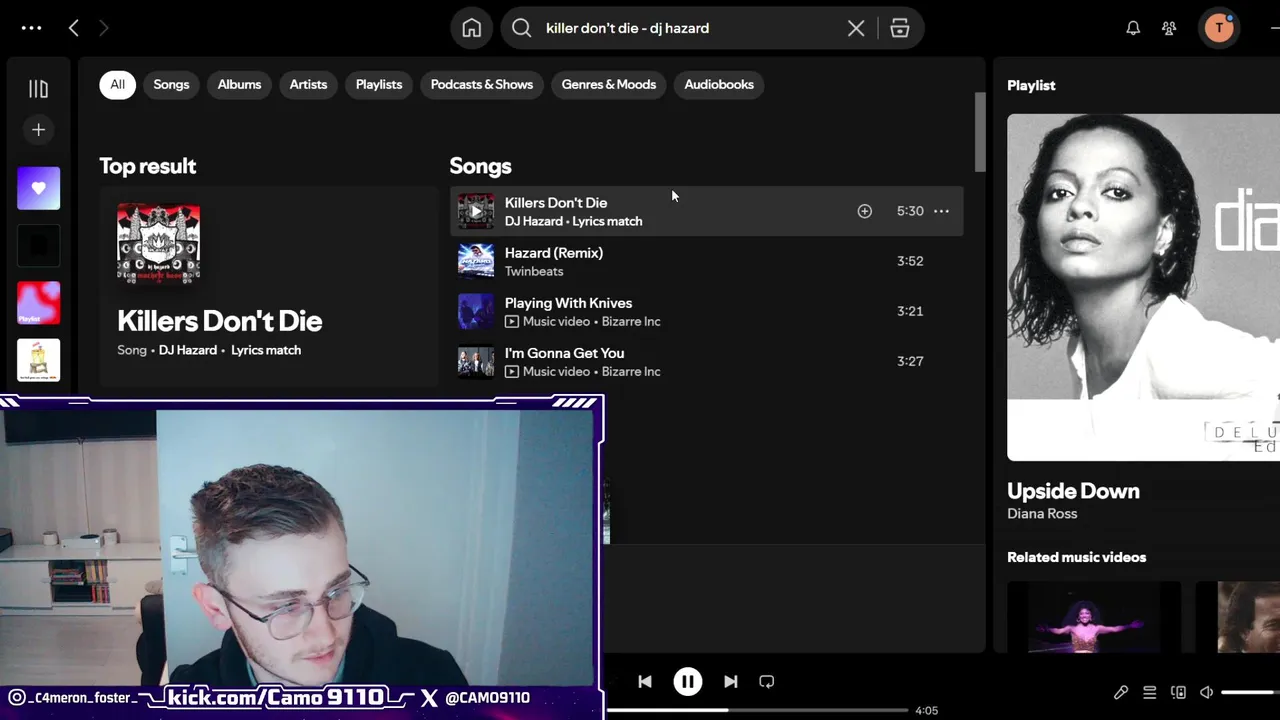Open the play queue icon
The height and width of the screenshot is (720, 1280).
[x=1150, y=692]
